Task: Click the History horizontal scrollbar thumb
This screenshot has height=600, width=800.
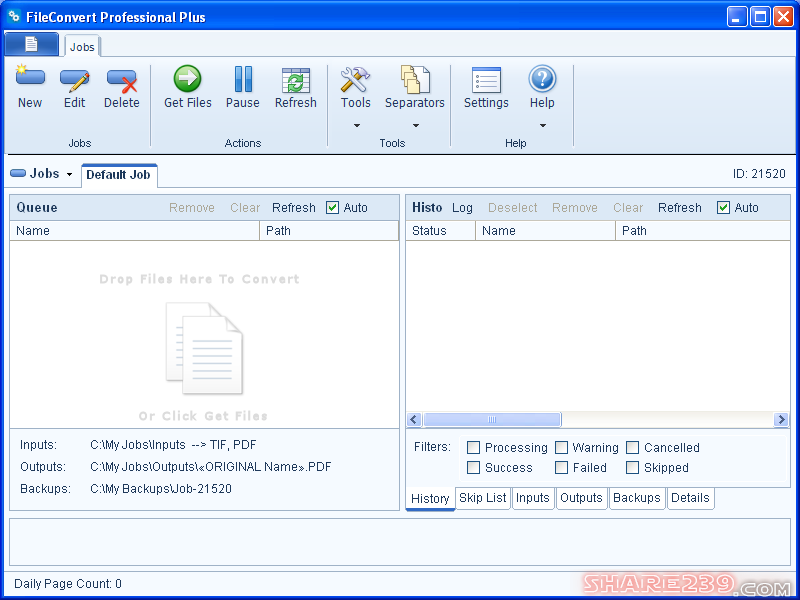Action: coord(492,419)
